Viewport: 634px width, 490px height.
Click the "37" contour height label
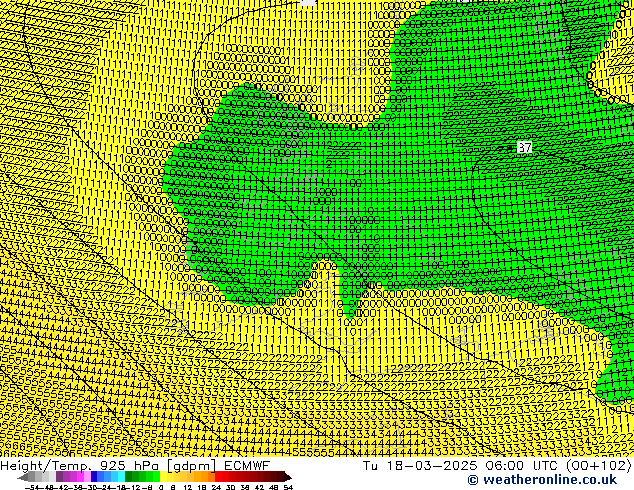tap(524, 147)
